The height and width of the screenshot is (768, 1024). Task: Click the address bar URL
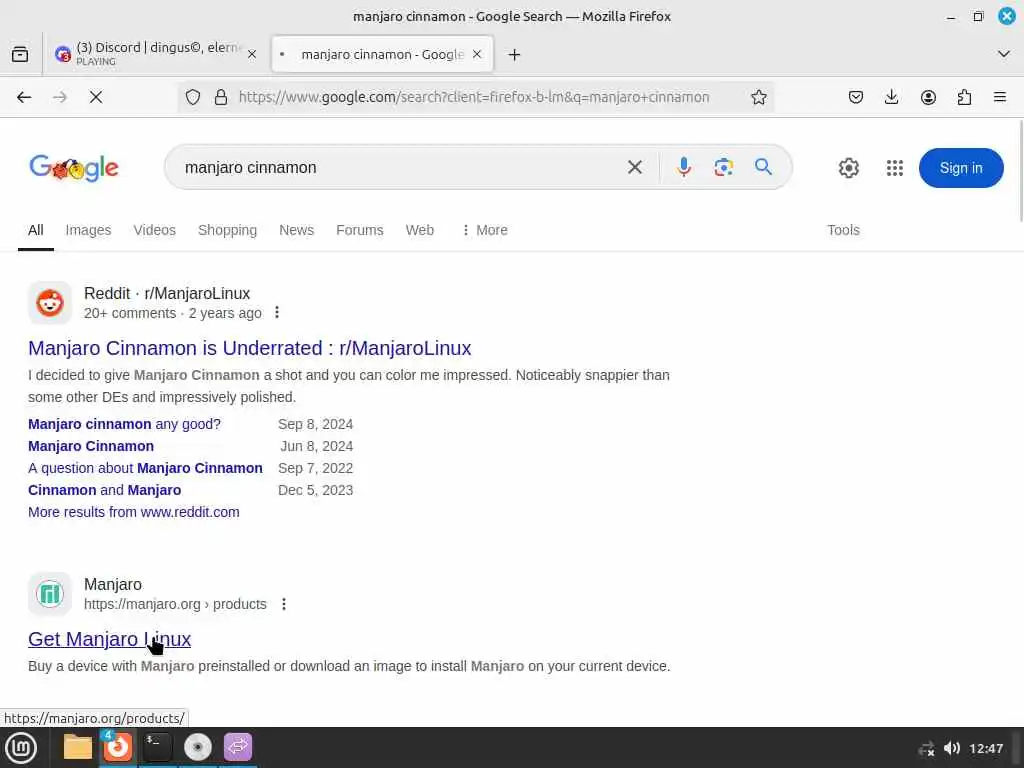tap(473, 97)
